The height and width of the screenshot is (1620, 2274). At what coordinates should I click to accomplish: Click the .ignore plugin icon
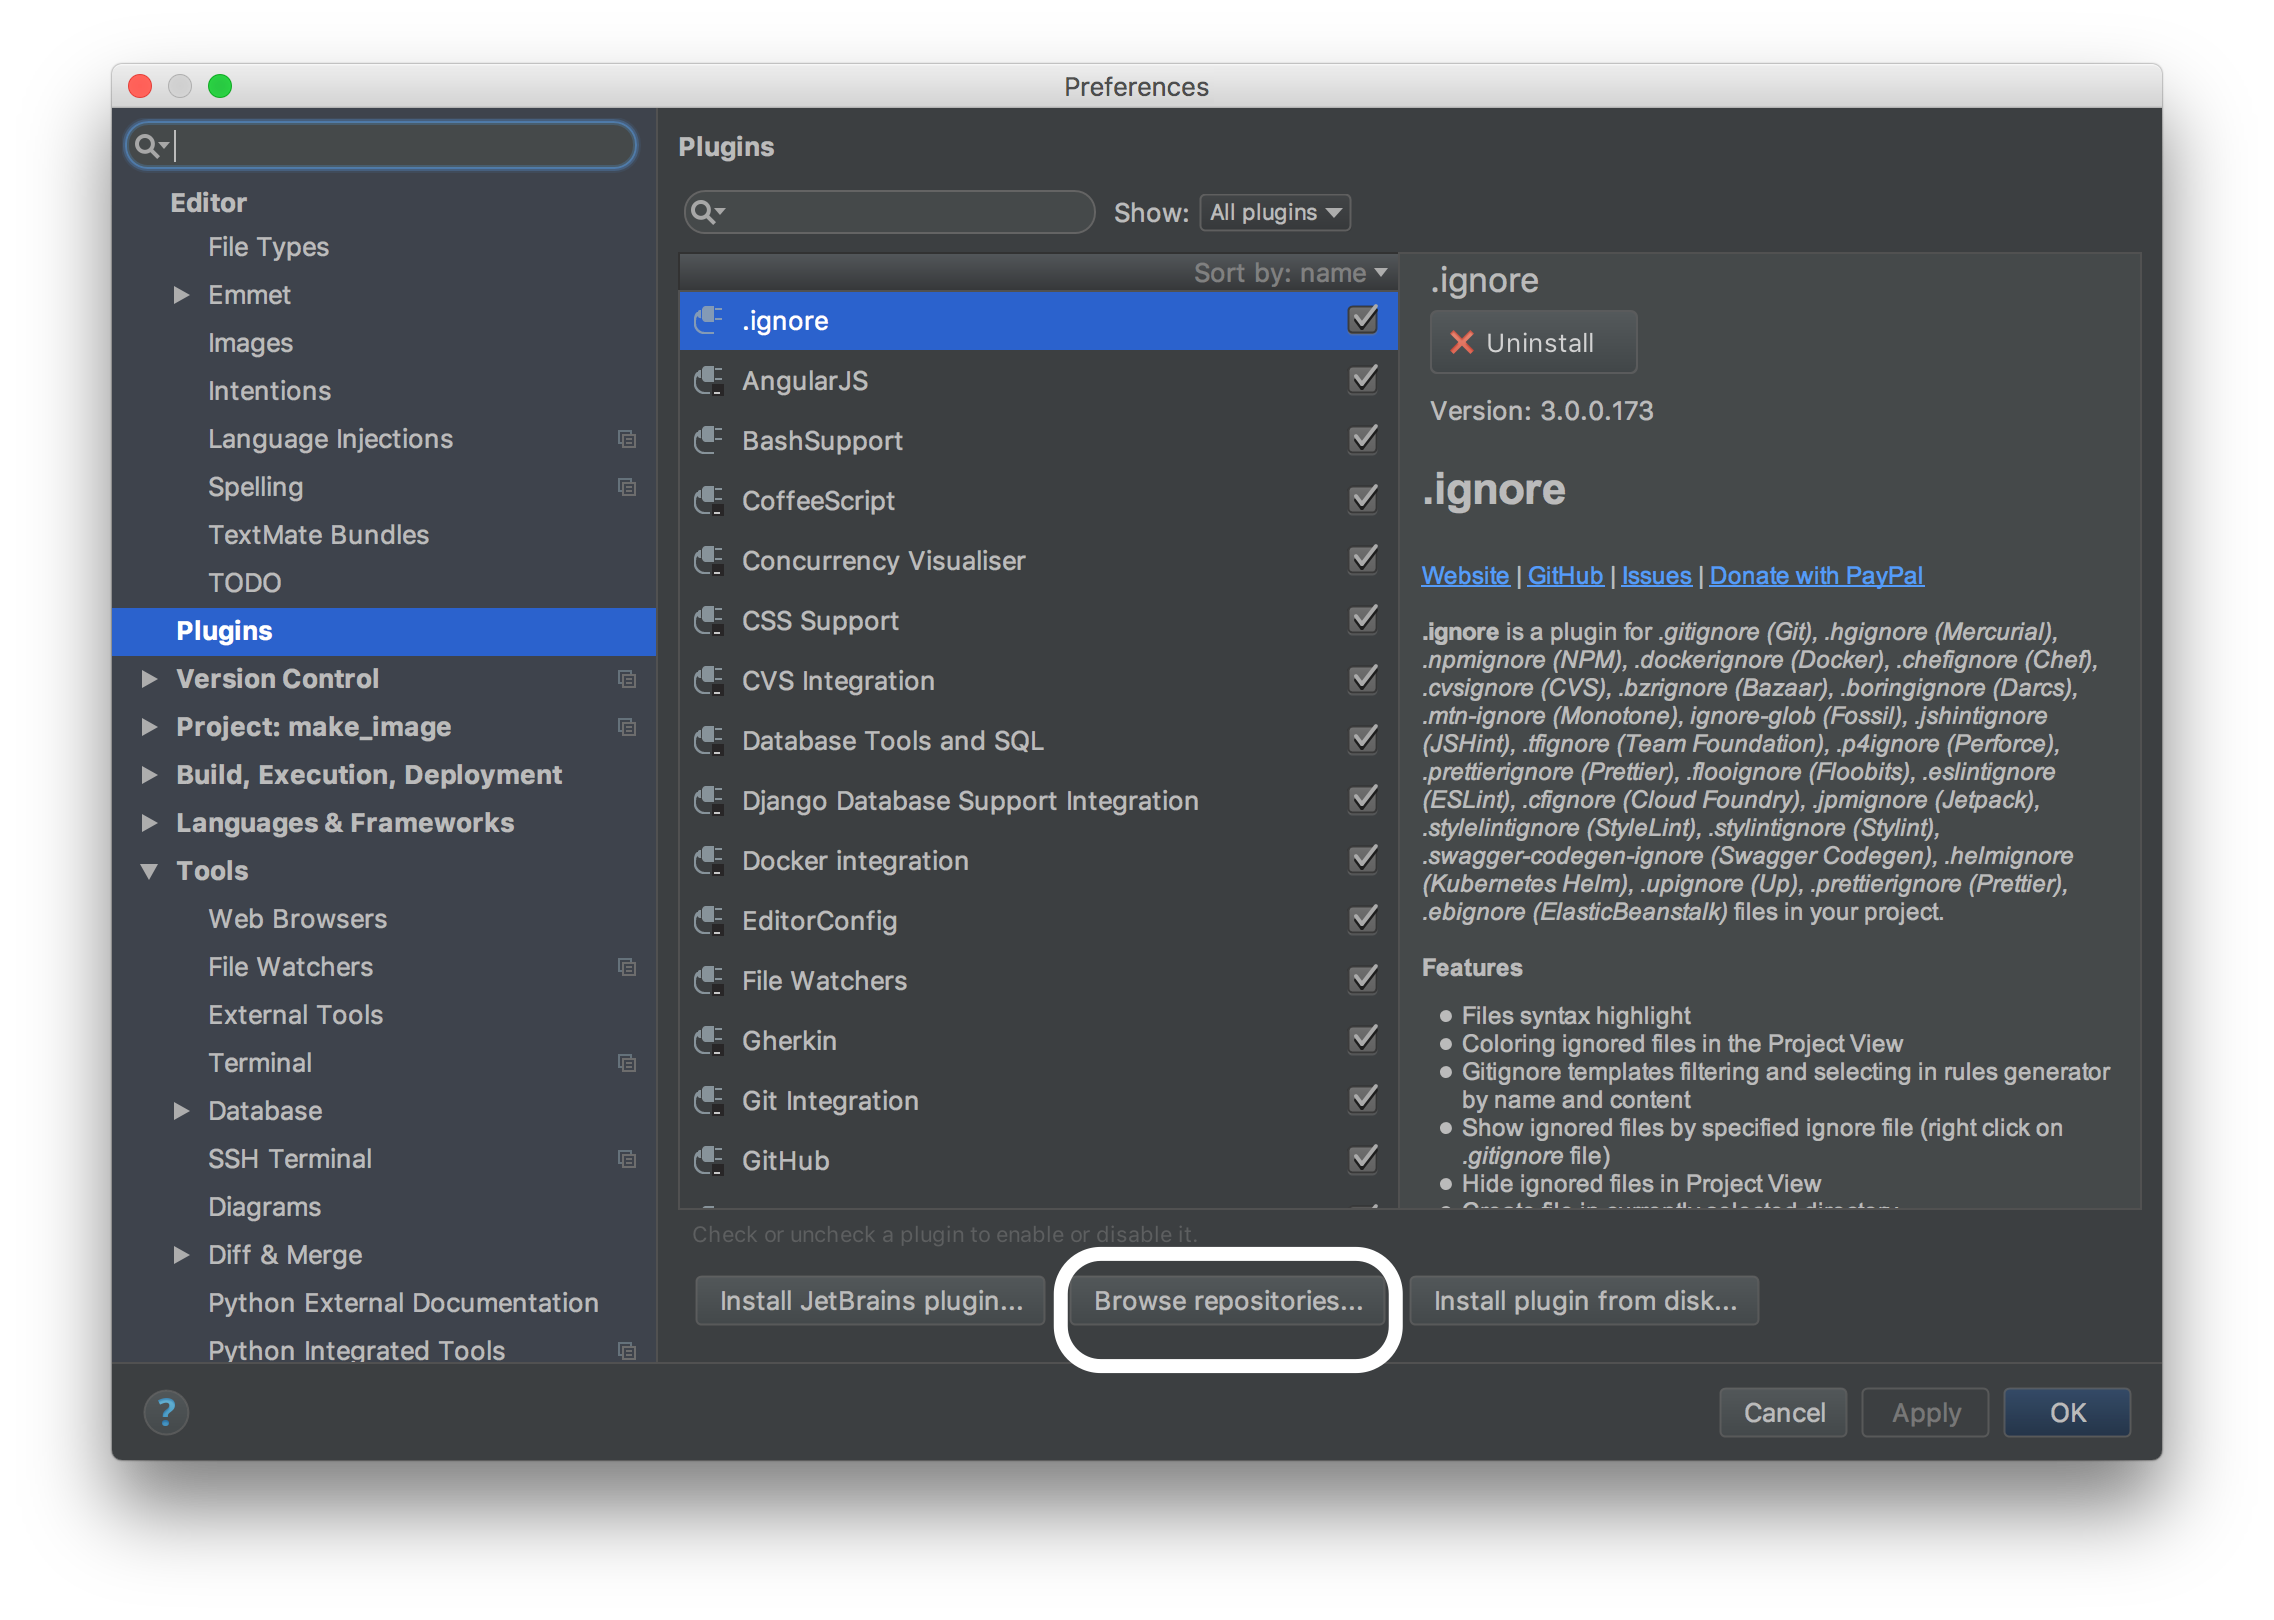(x=709, y=320)
